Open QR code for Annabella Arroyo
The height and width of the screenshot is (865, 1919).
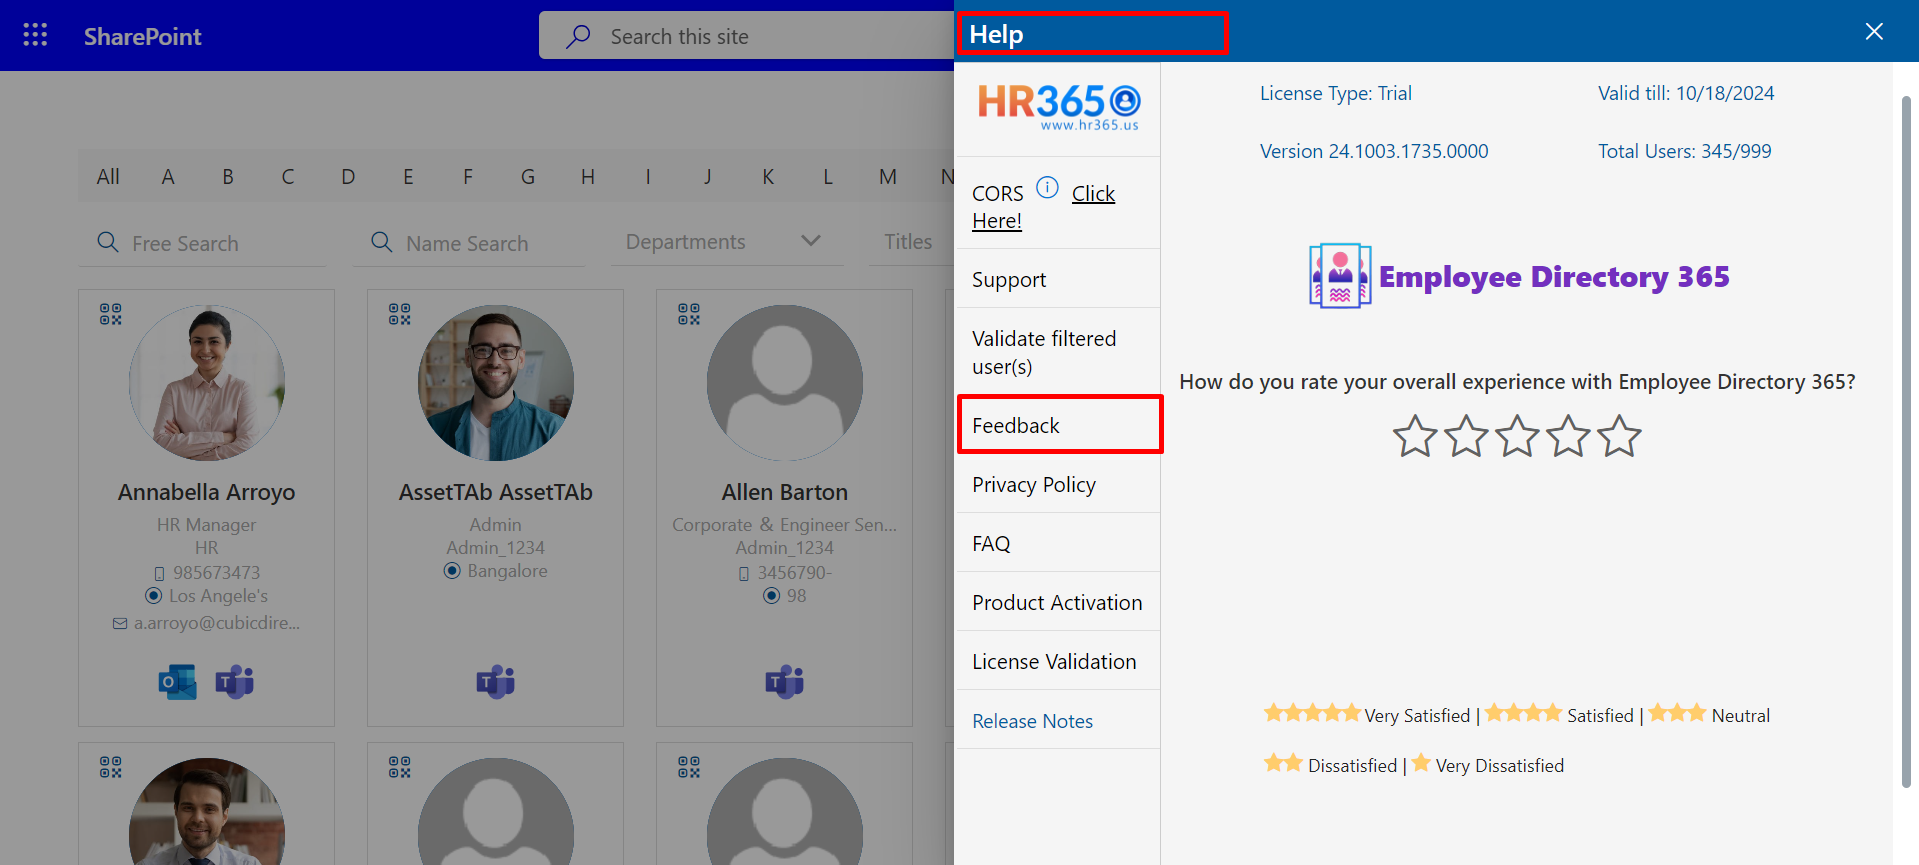(x=111, y=314)
